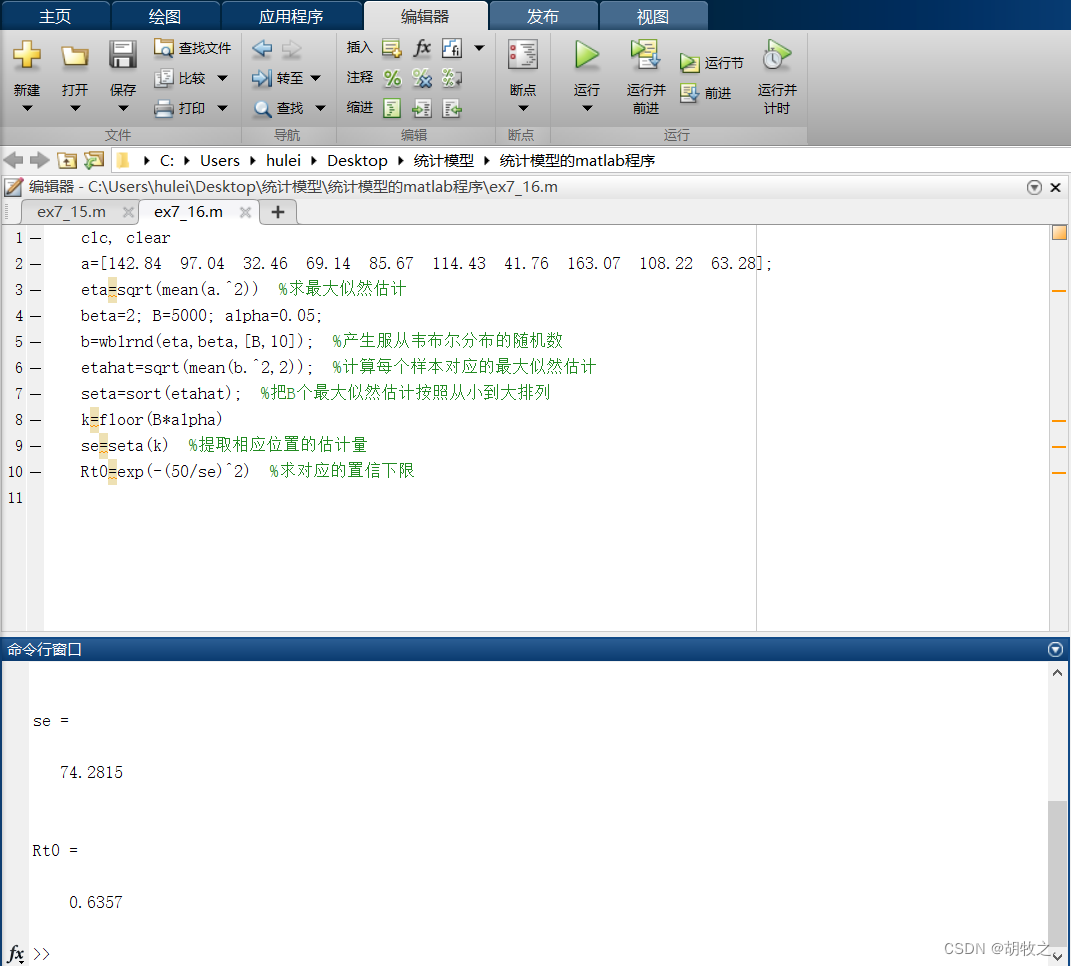
Task: Click the breakpoint dash on line 5
Action: (36, 342)
